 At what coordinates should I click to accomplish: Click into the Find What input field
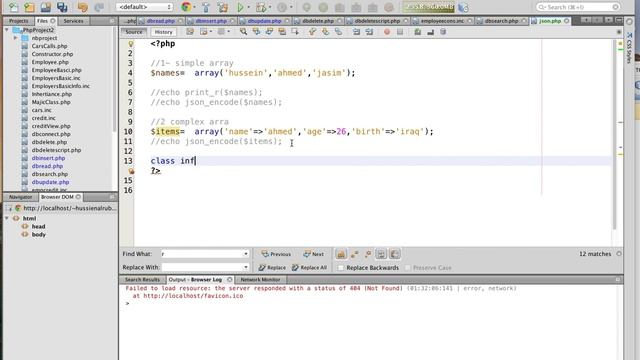[x=202, y=254]
